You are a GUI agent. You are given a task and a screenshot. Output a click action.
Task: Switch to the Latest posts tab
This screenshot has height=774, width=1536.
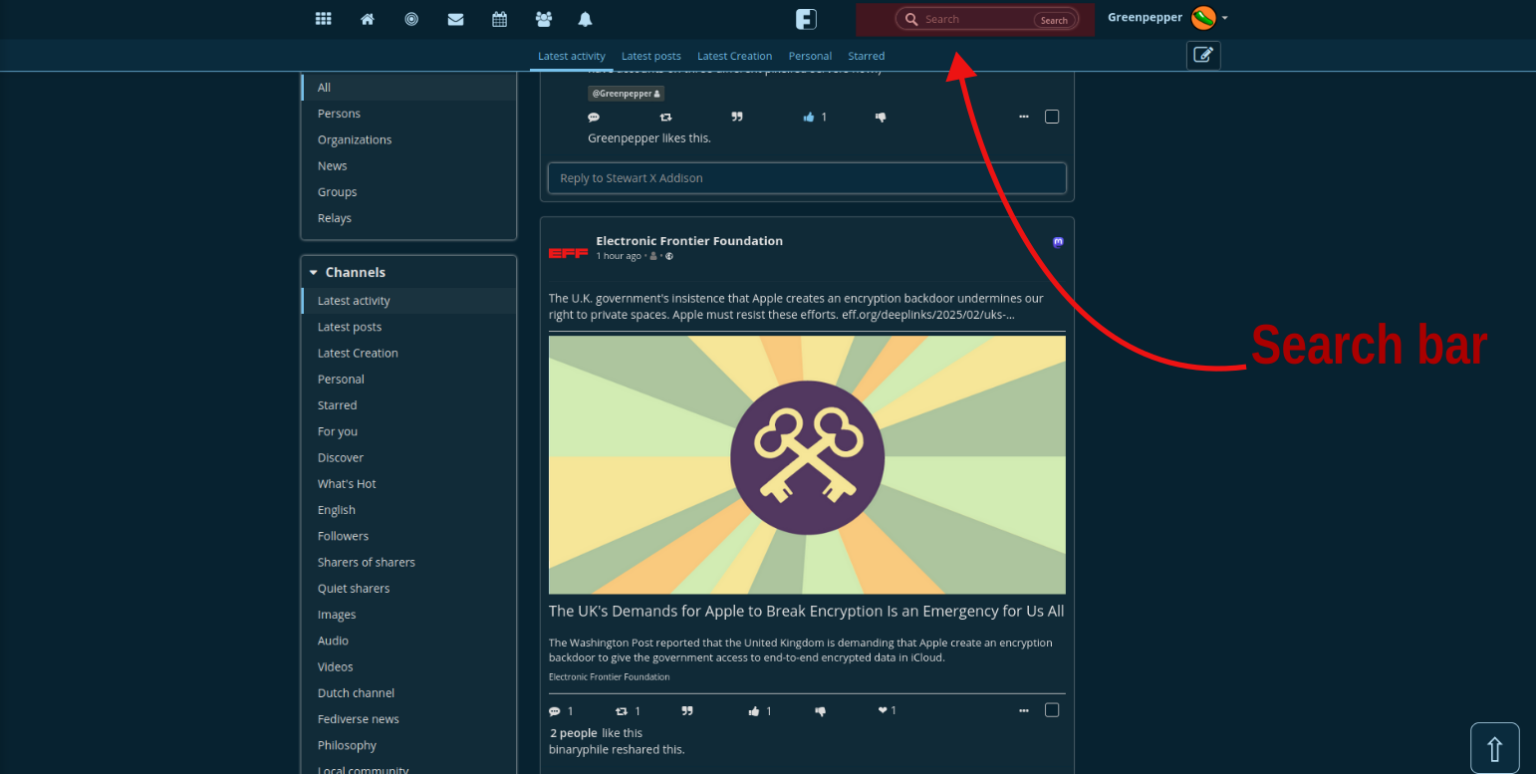651,56
